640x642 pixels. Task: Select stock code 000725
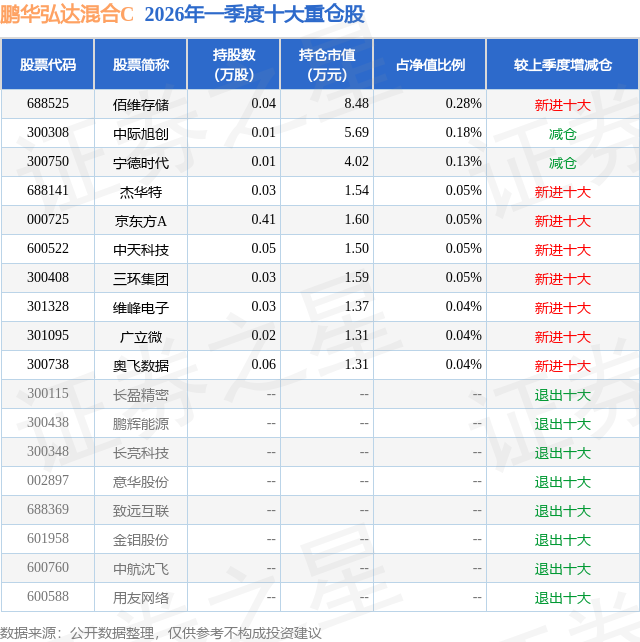click(x=48, y=220)
